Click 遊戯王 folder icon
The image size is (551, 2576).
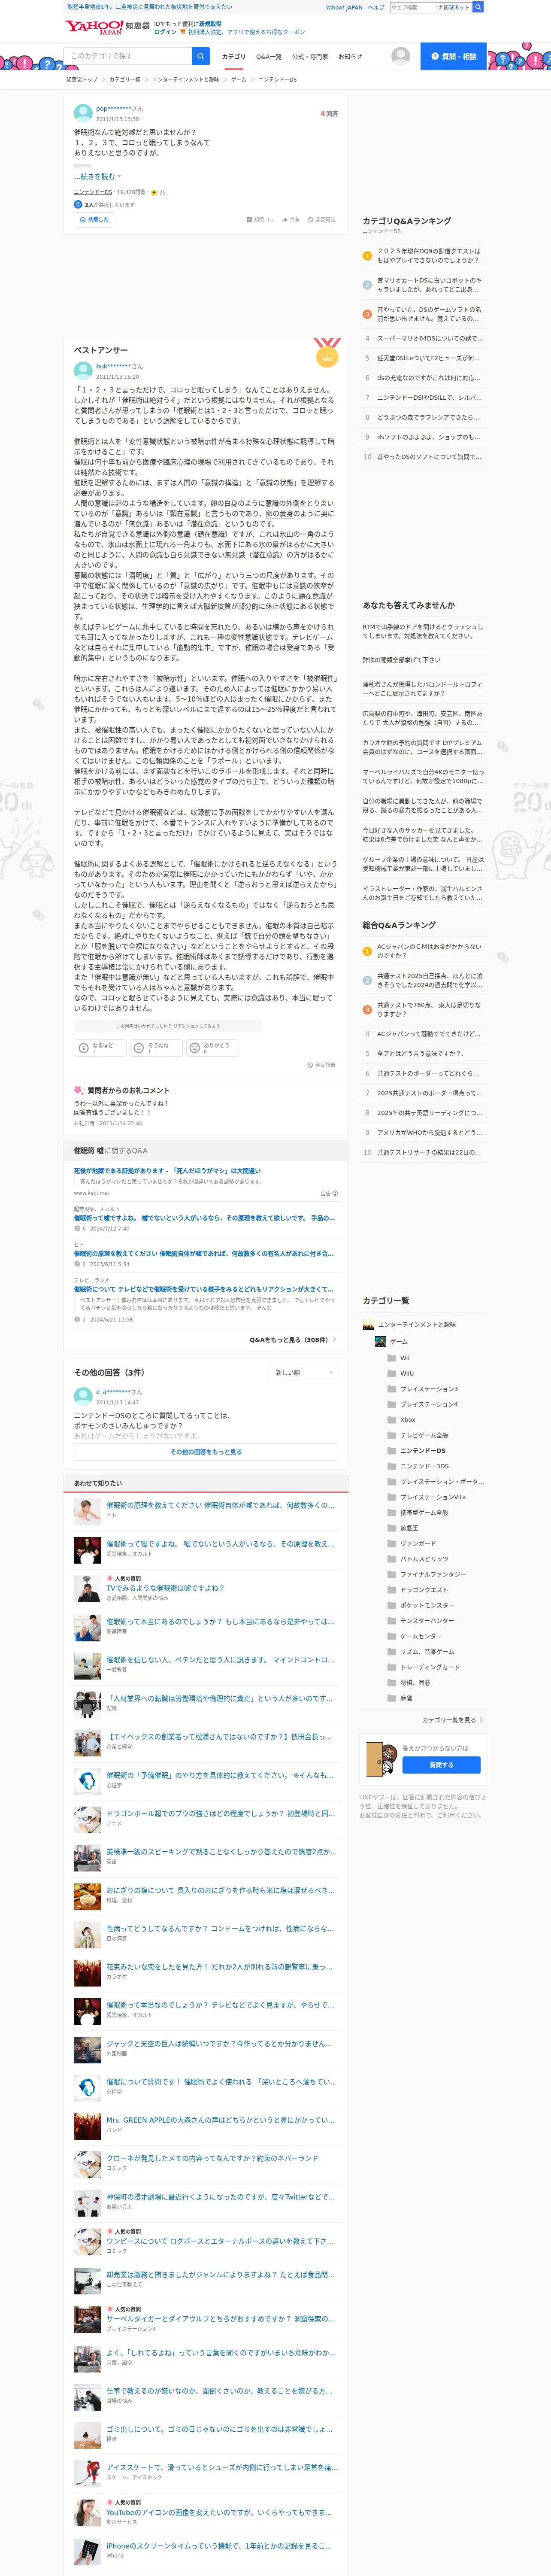click(392, 1528)
